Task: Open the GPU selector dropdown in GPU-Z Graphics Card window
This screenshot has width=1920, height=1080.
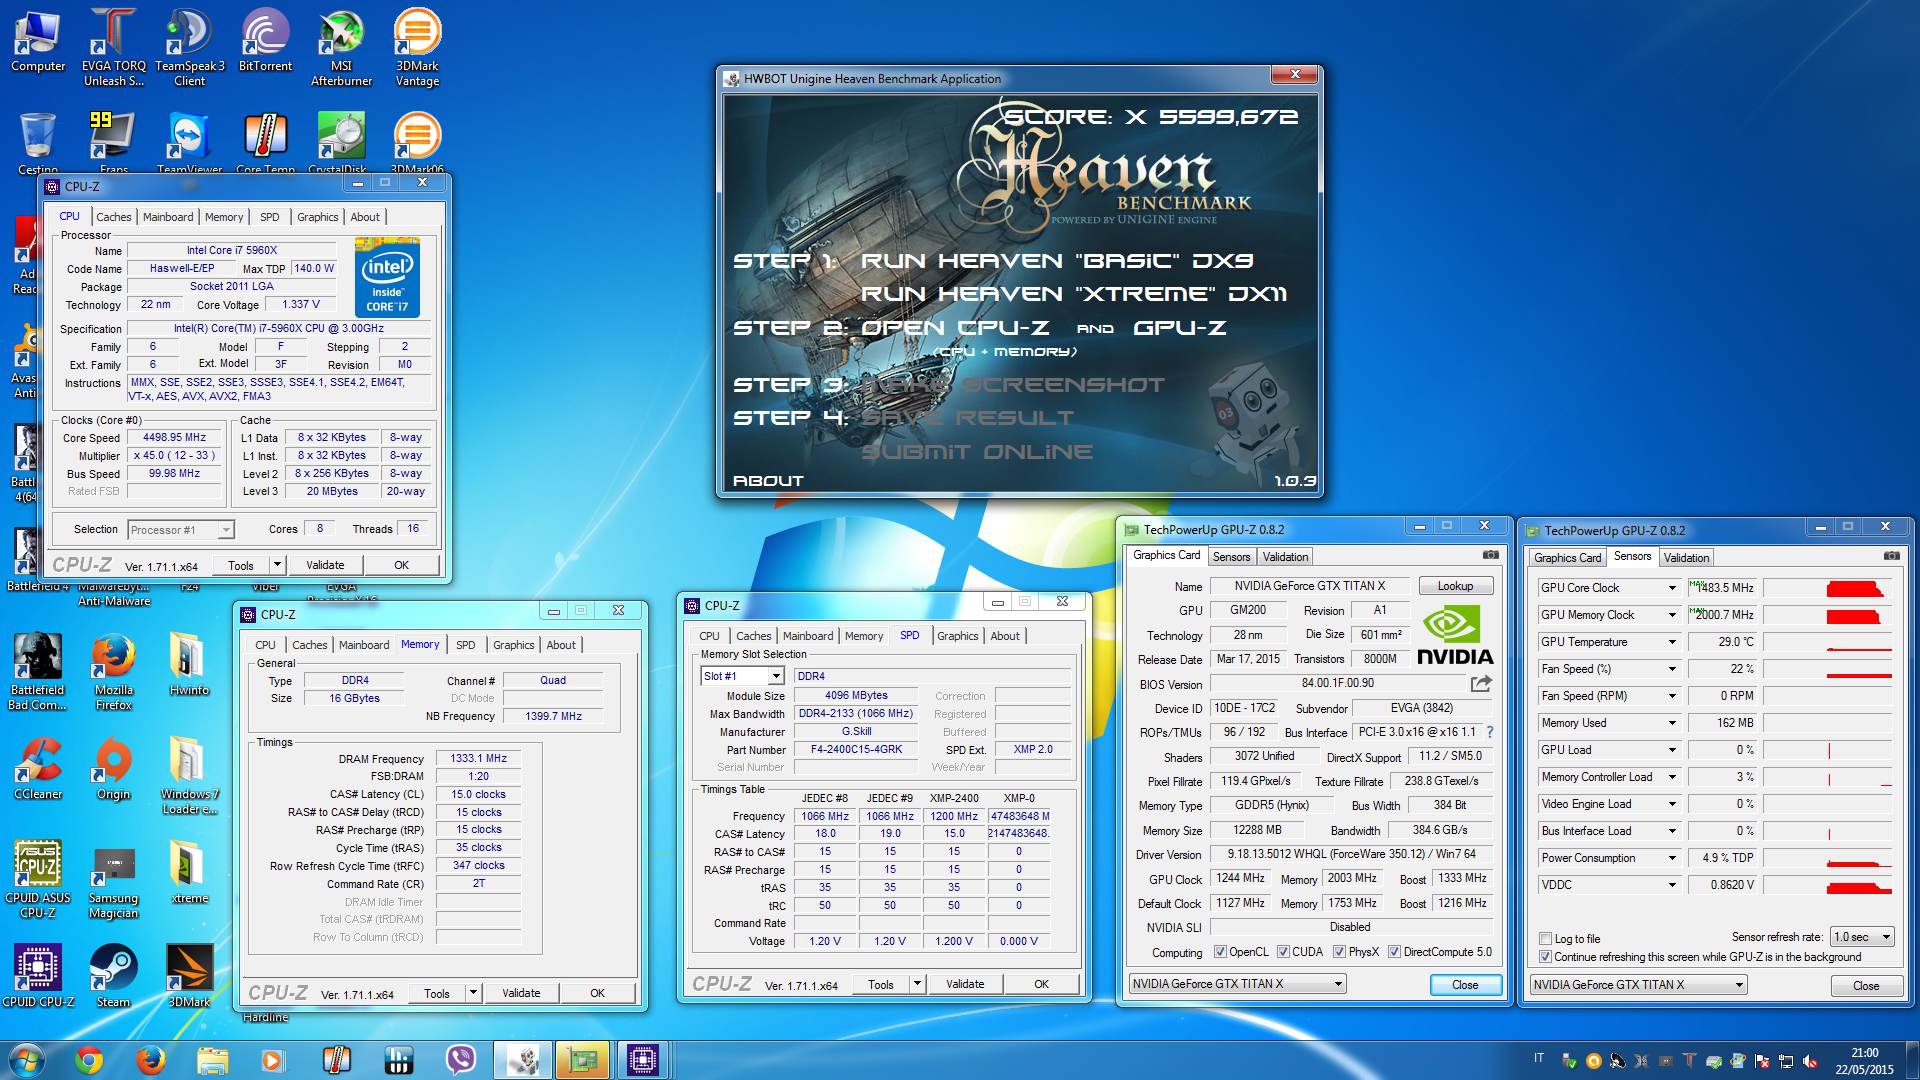Action: point(1237,984)
